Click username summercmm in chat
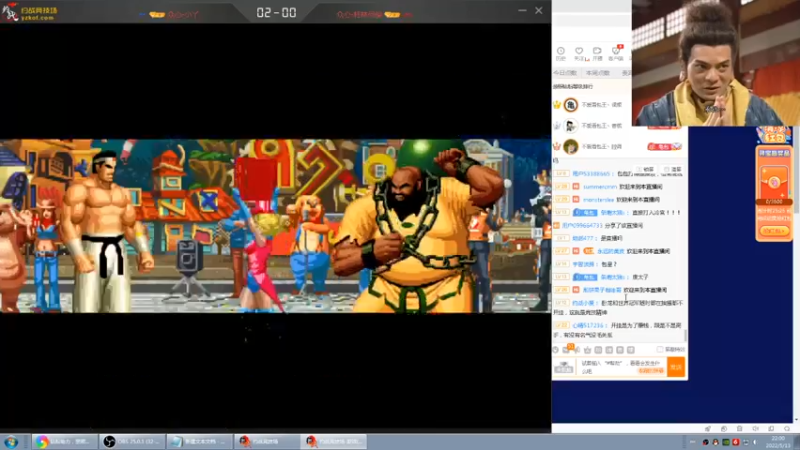800x450 pixels. pyautogui.click(x=599, y=187)
